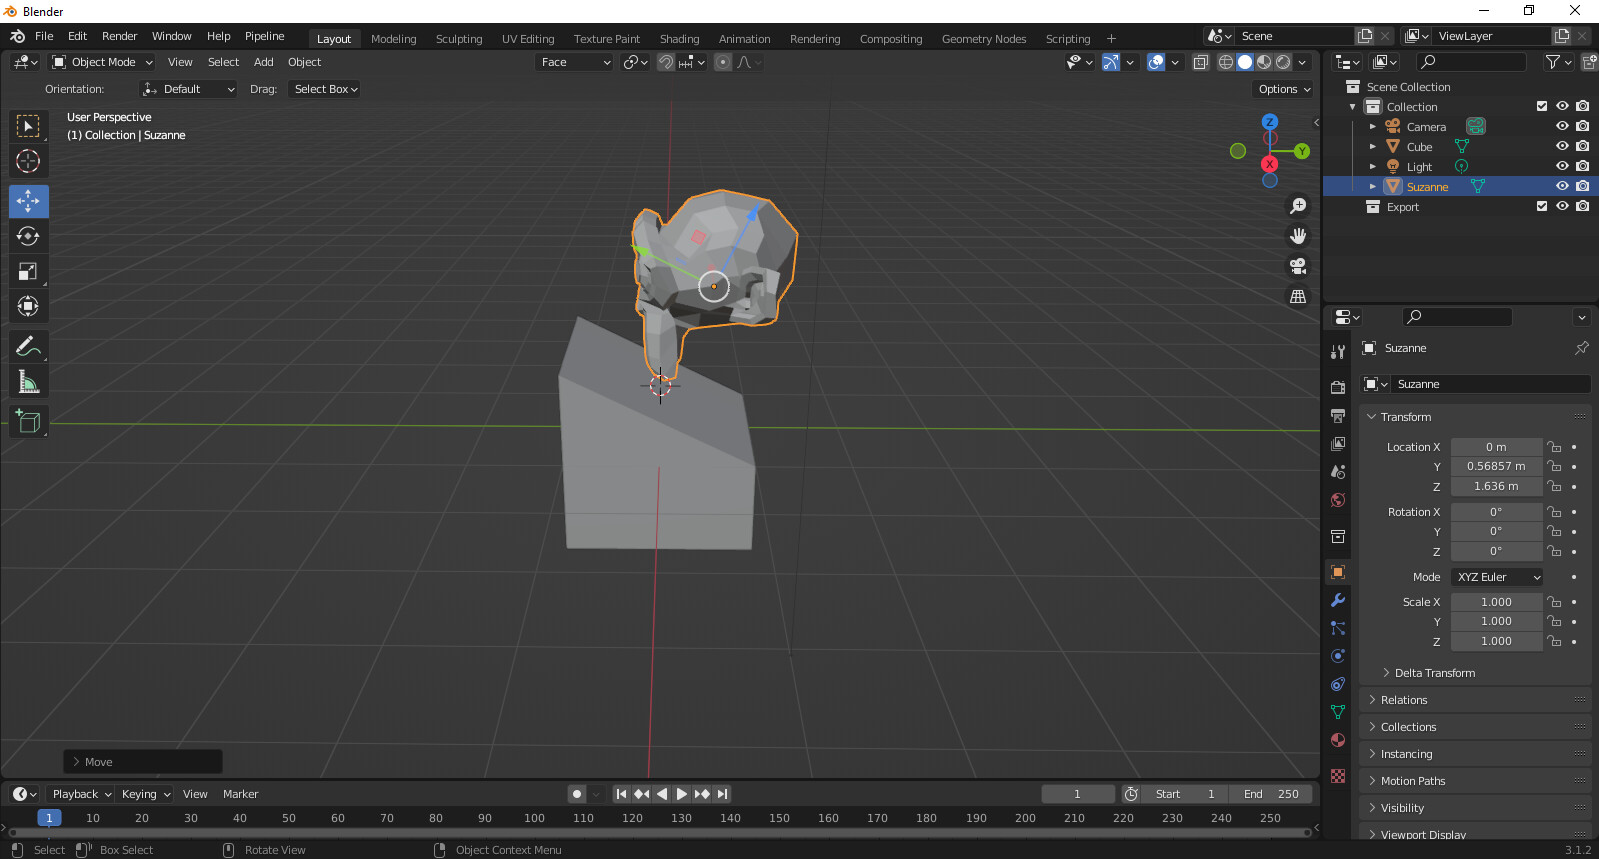Open the Face snap element dropdown
This screenshot has height=859, width=1599.
(575, 62)
